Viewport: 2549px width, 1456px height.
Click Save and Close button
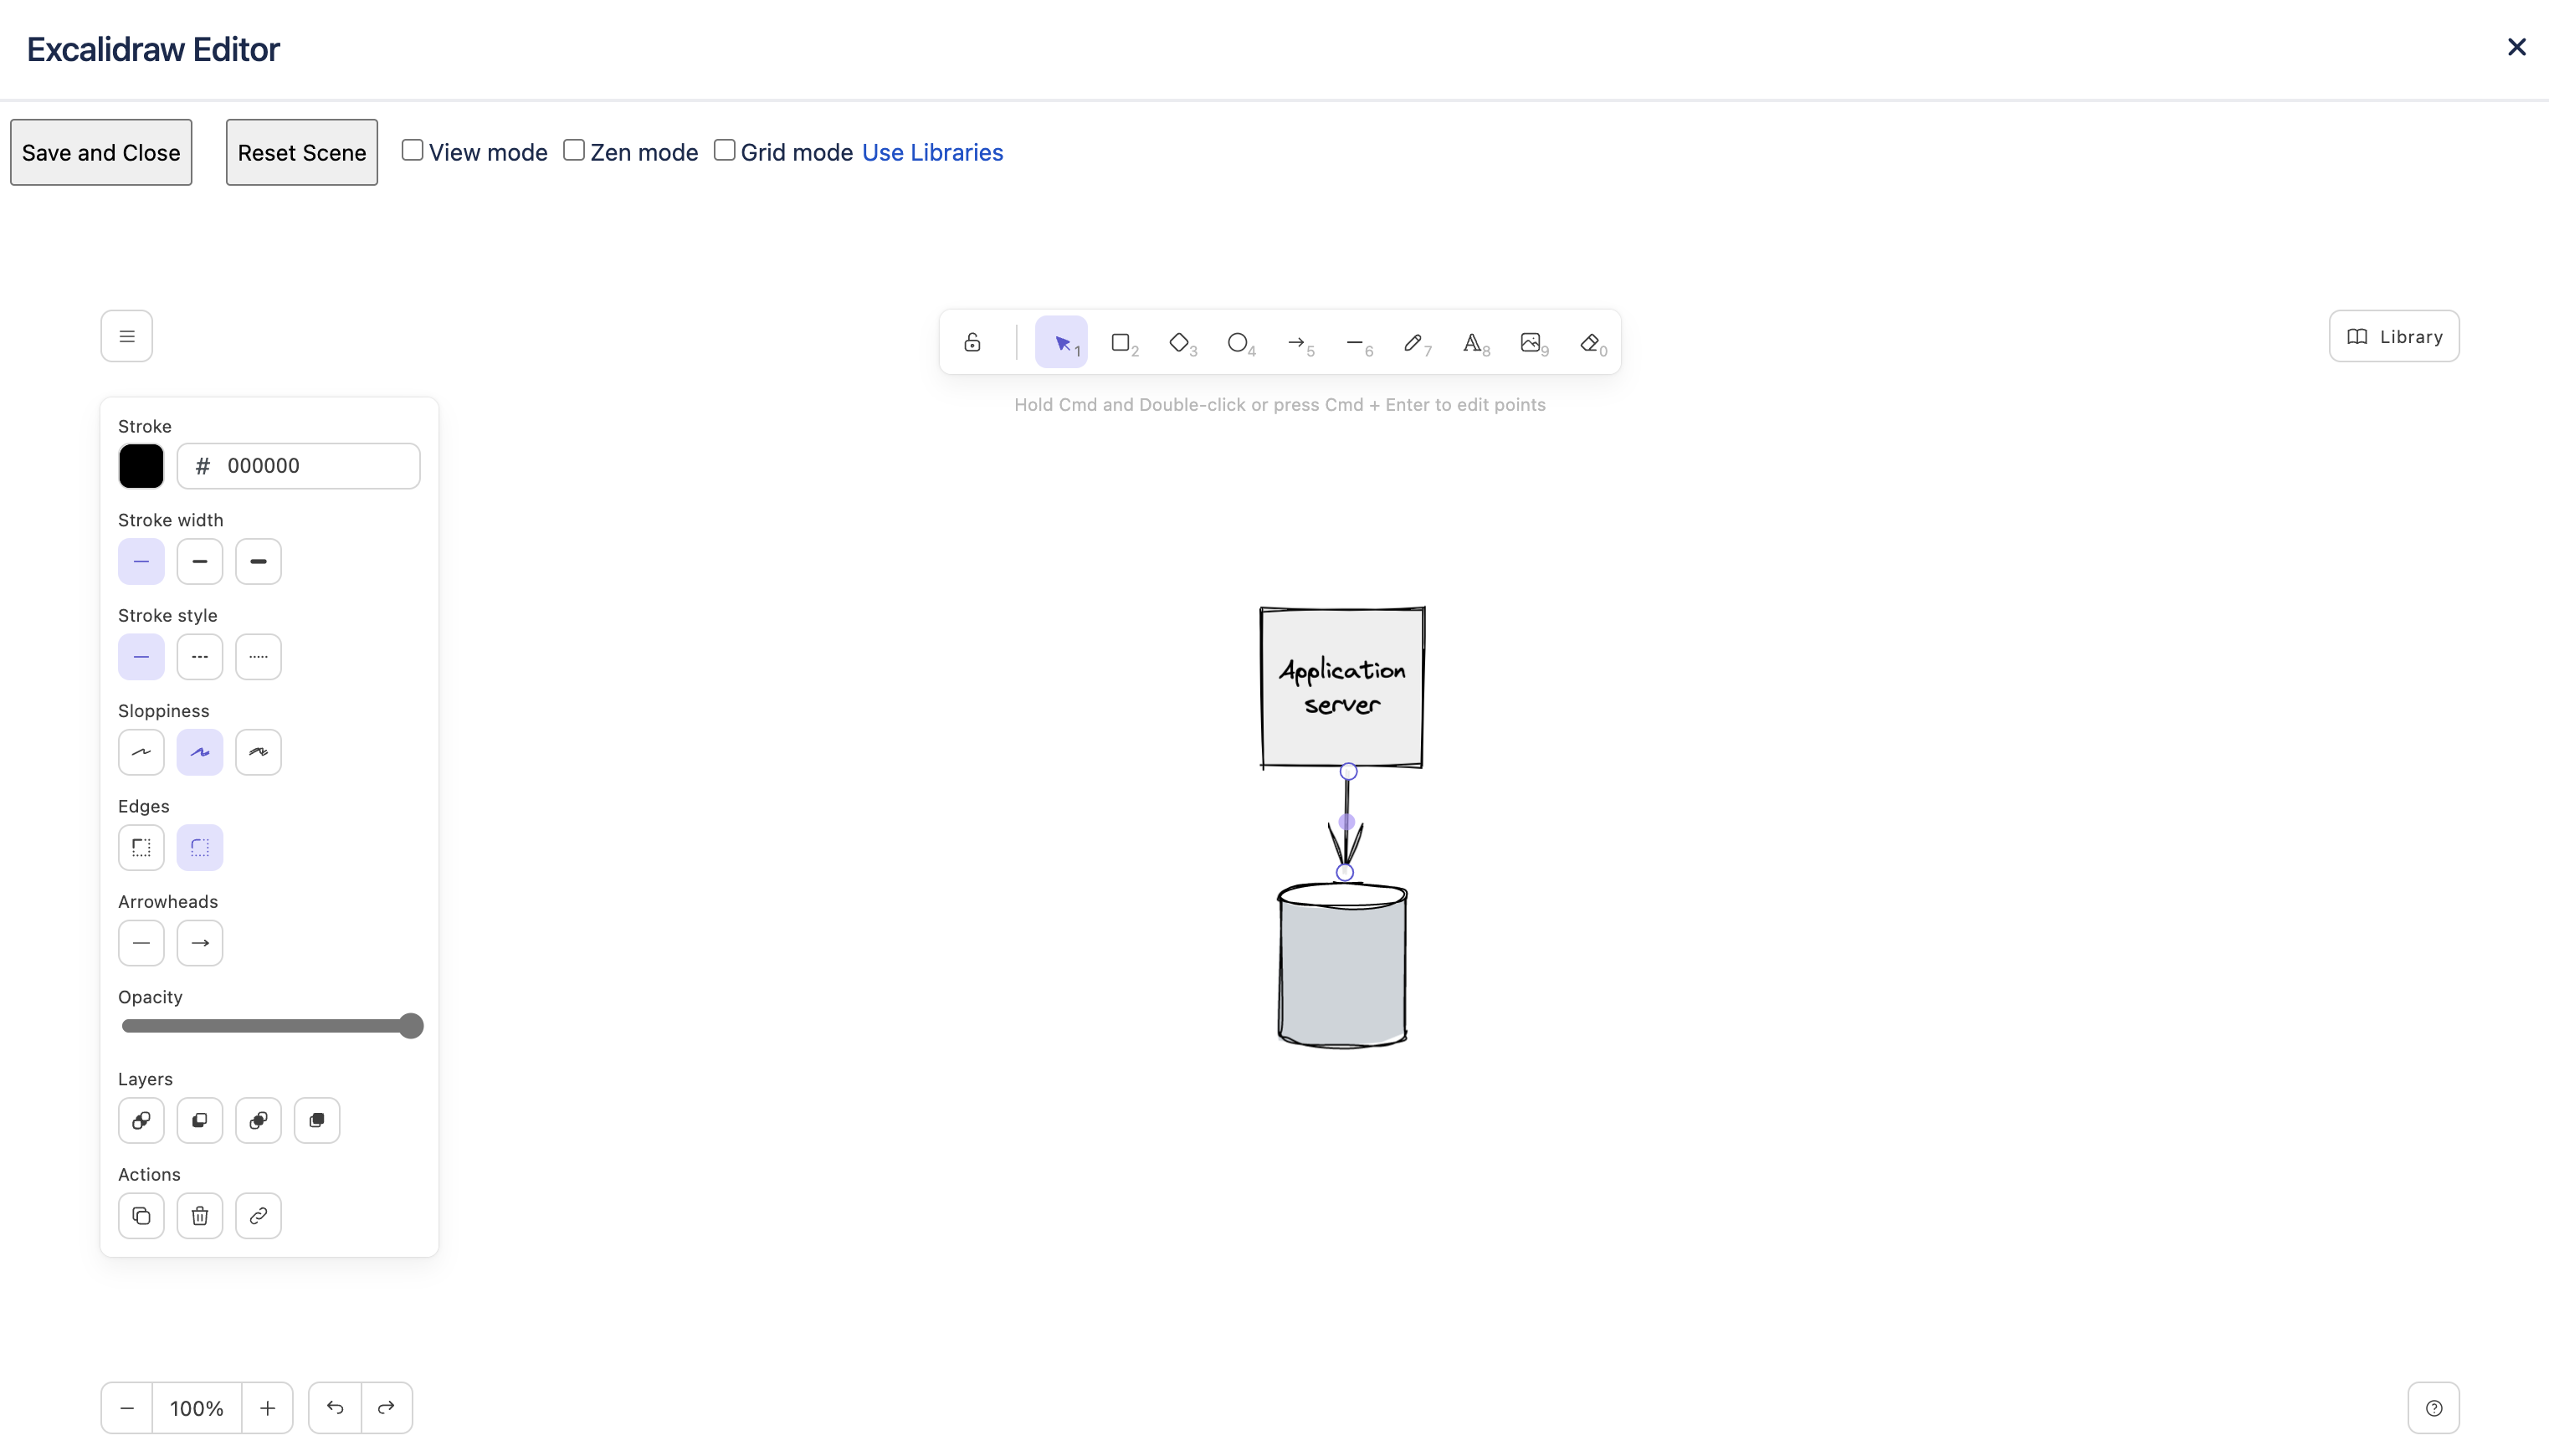(x=101, y=153)
